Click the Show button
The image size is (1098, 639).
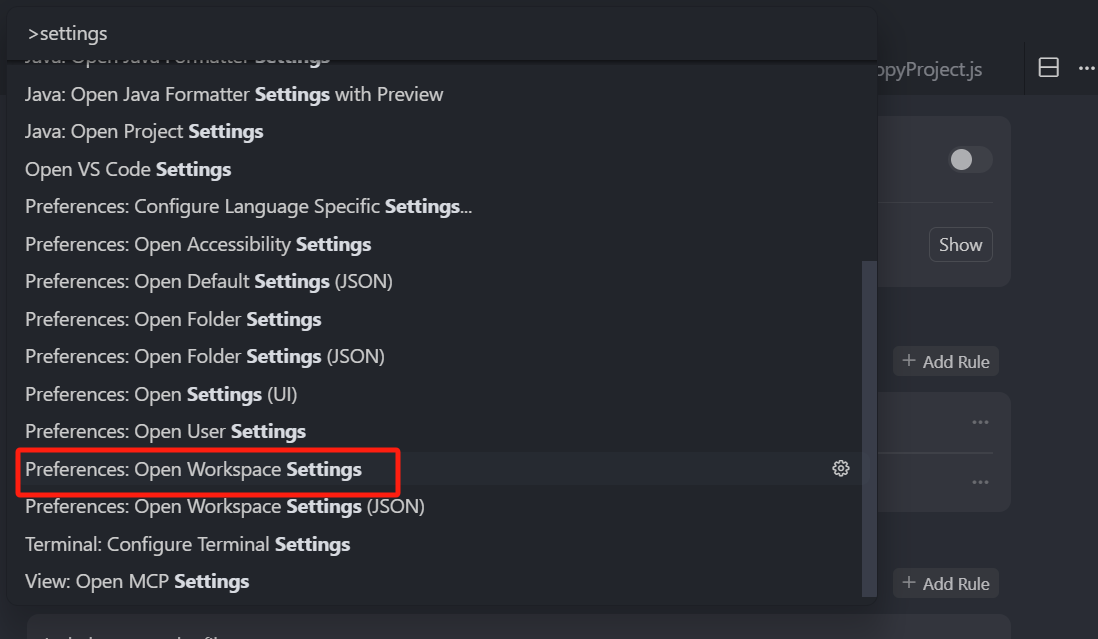point(960,244)
